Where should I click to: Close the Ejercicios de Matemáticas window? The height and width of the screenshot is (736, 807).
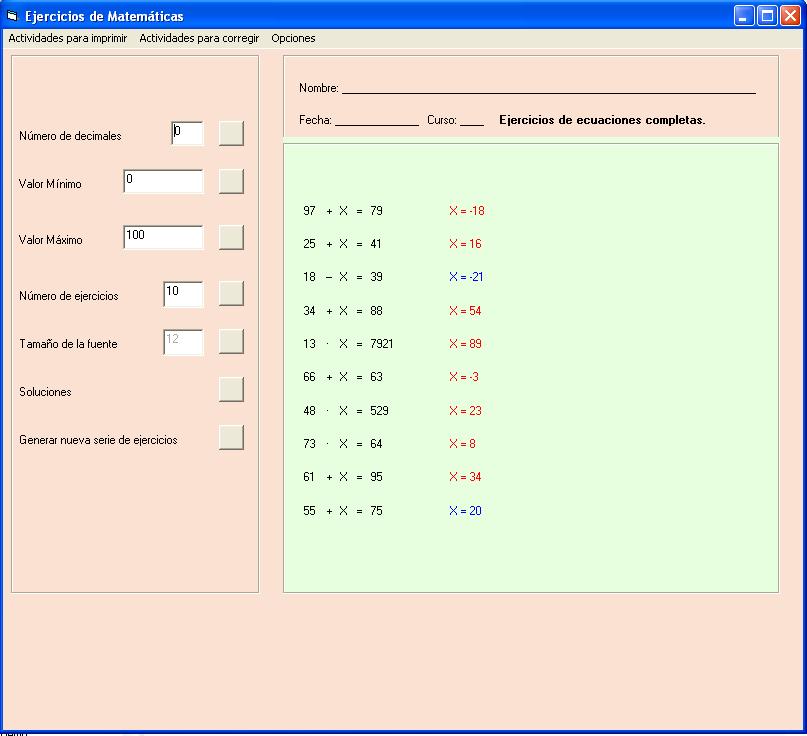pos(790,16)
